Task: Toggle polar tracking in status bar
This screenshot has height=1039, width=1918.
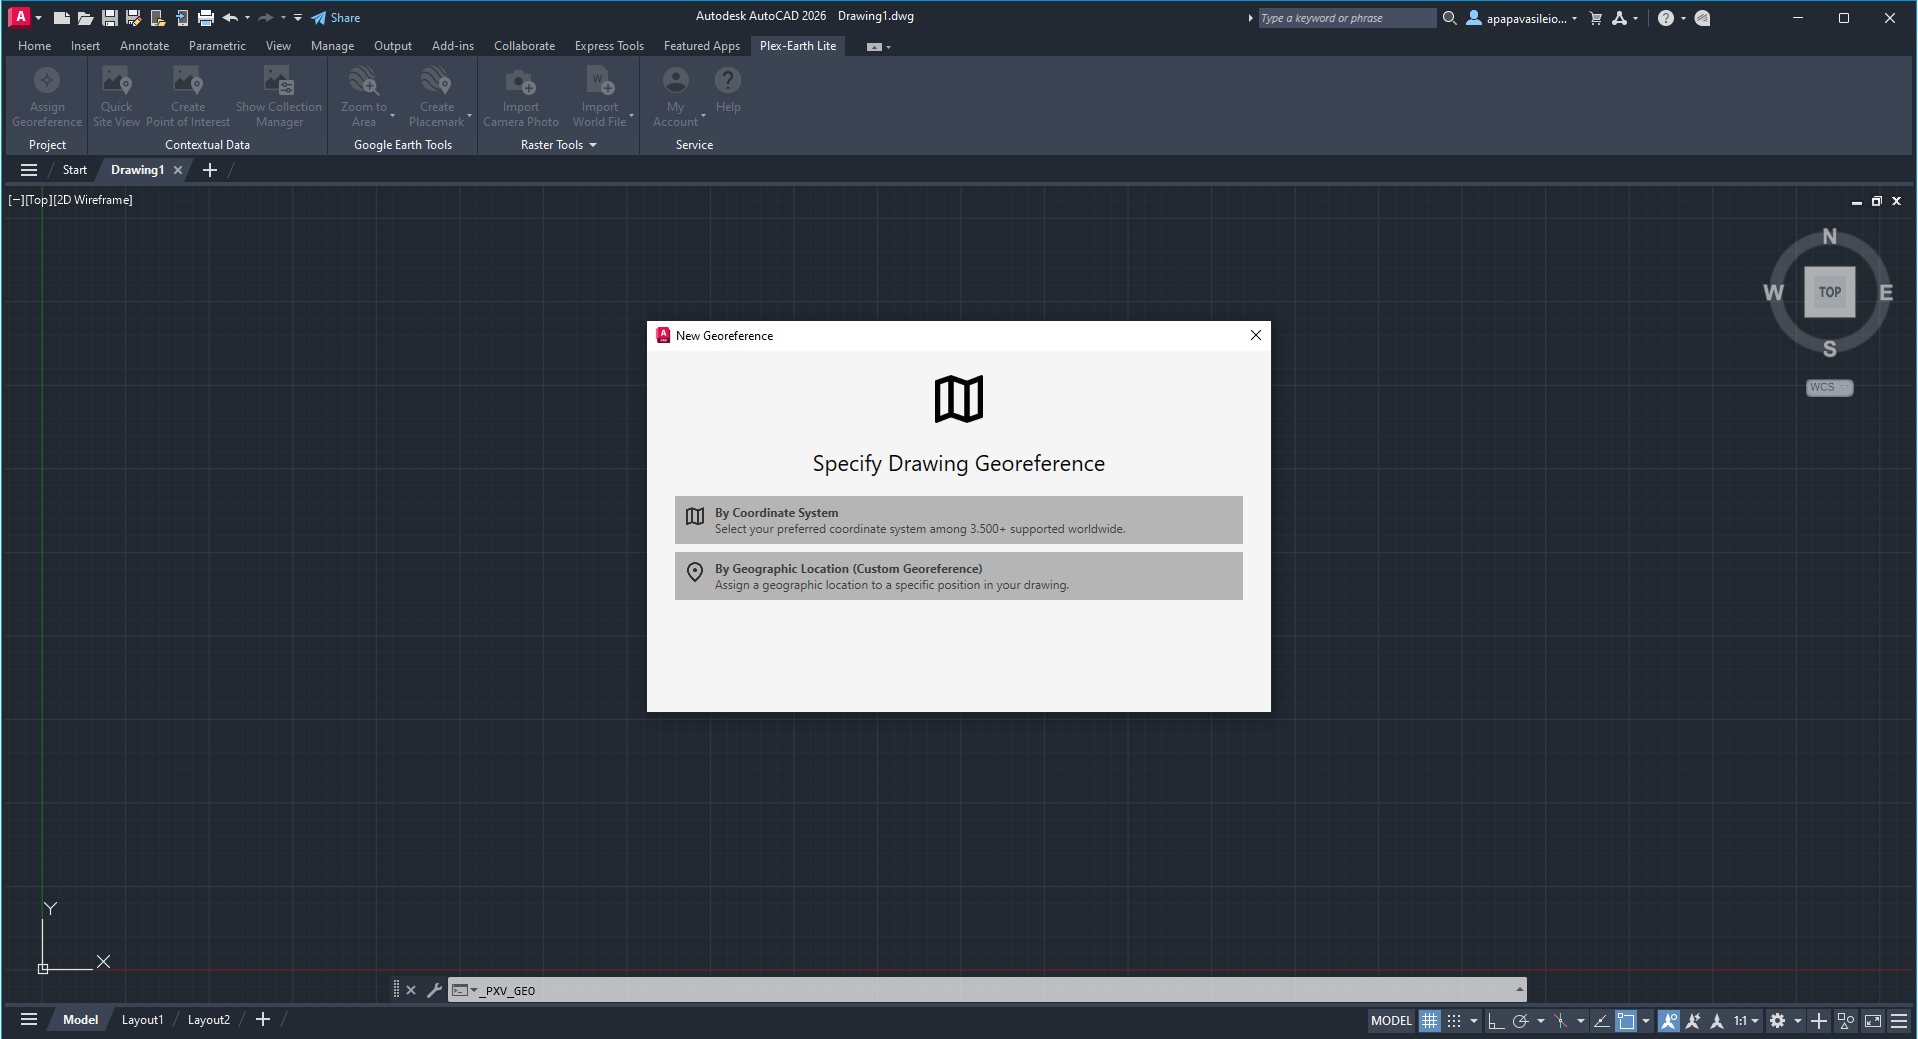Action: pyautogui.click(x=1520, y=1021)
